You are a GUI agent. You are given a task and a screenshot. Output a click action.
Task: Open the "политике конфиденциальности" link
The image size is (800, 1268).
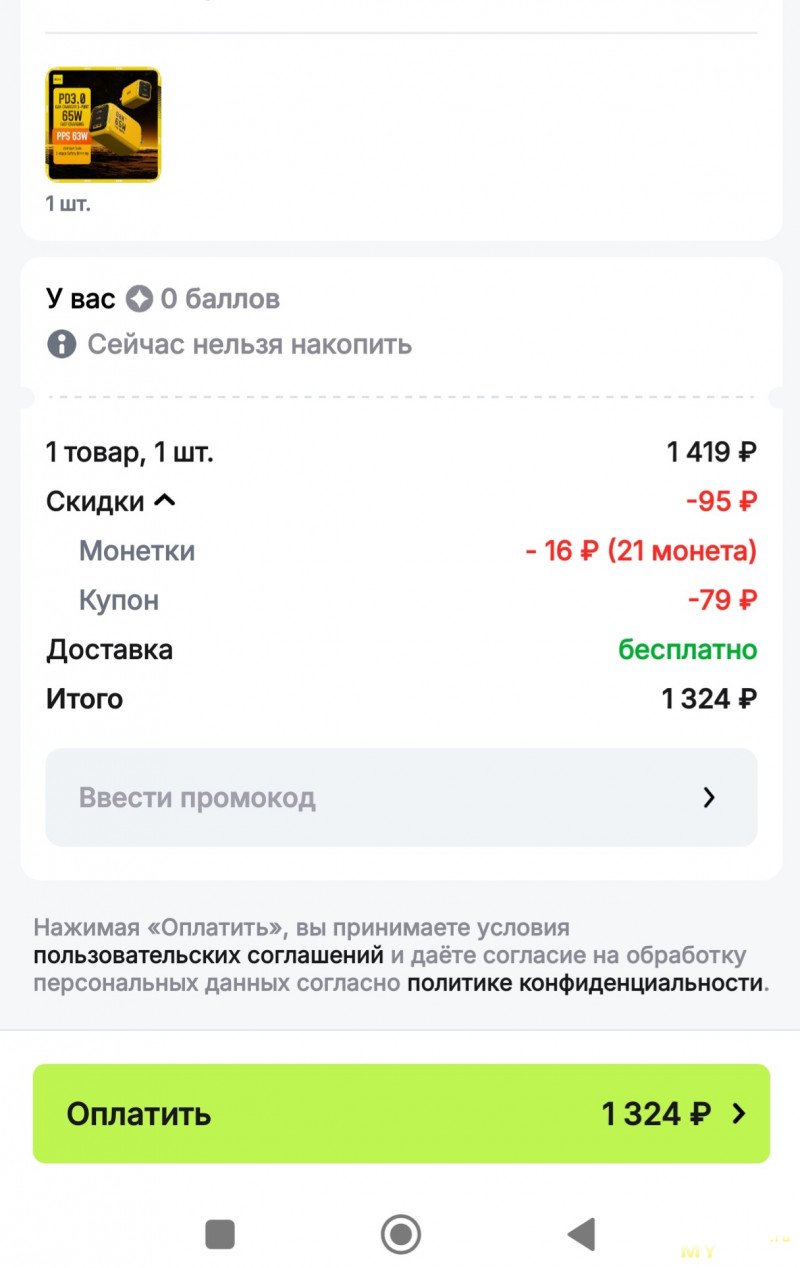[585, 982]
